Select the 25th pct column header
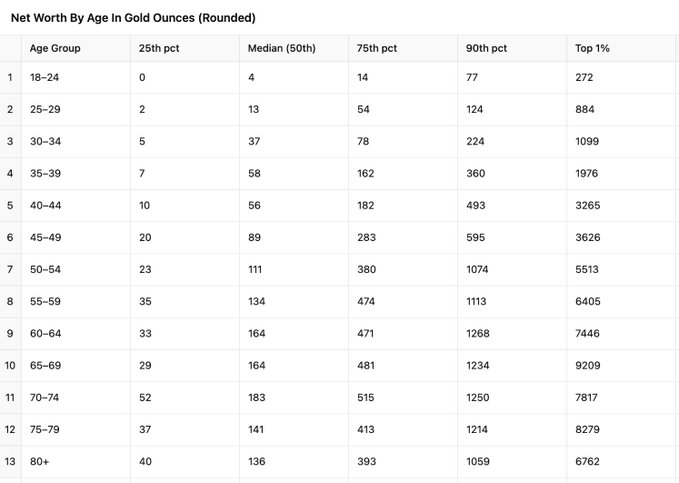 (158, 48)
